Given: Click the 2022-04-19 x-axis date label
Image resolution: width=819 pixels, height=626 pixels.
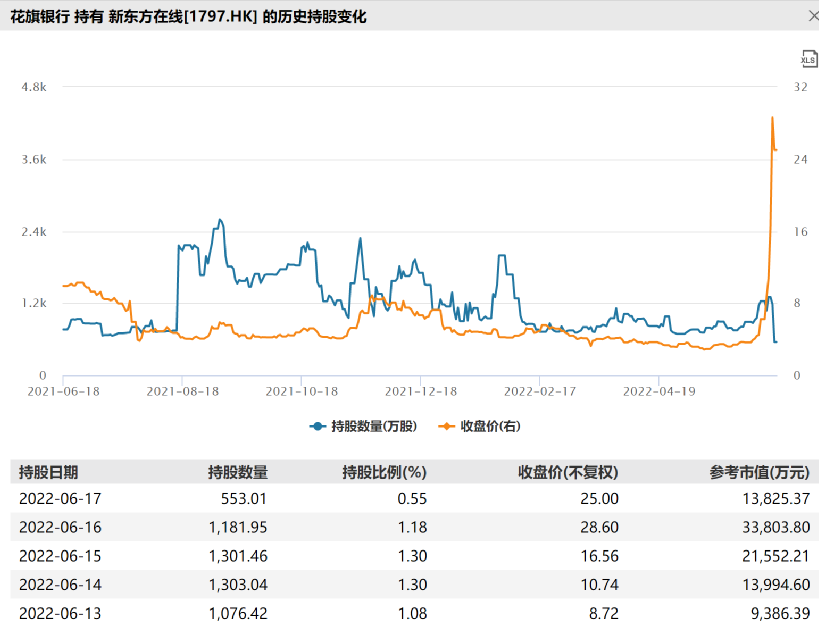Looking at the screenshot, I should [659, 391].
